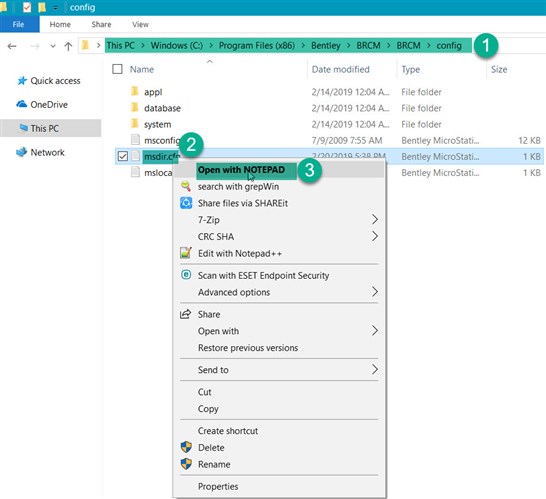Click the shield icon beside Rename
This screenshot has height=499, width=546.
click(x=186, y=464)
